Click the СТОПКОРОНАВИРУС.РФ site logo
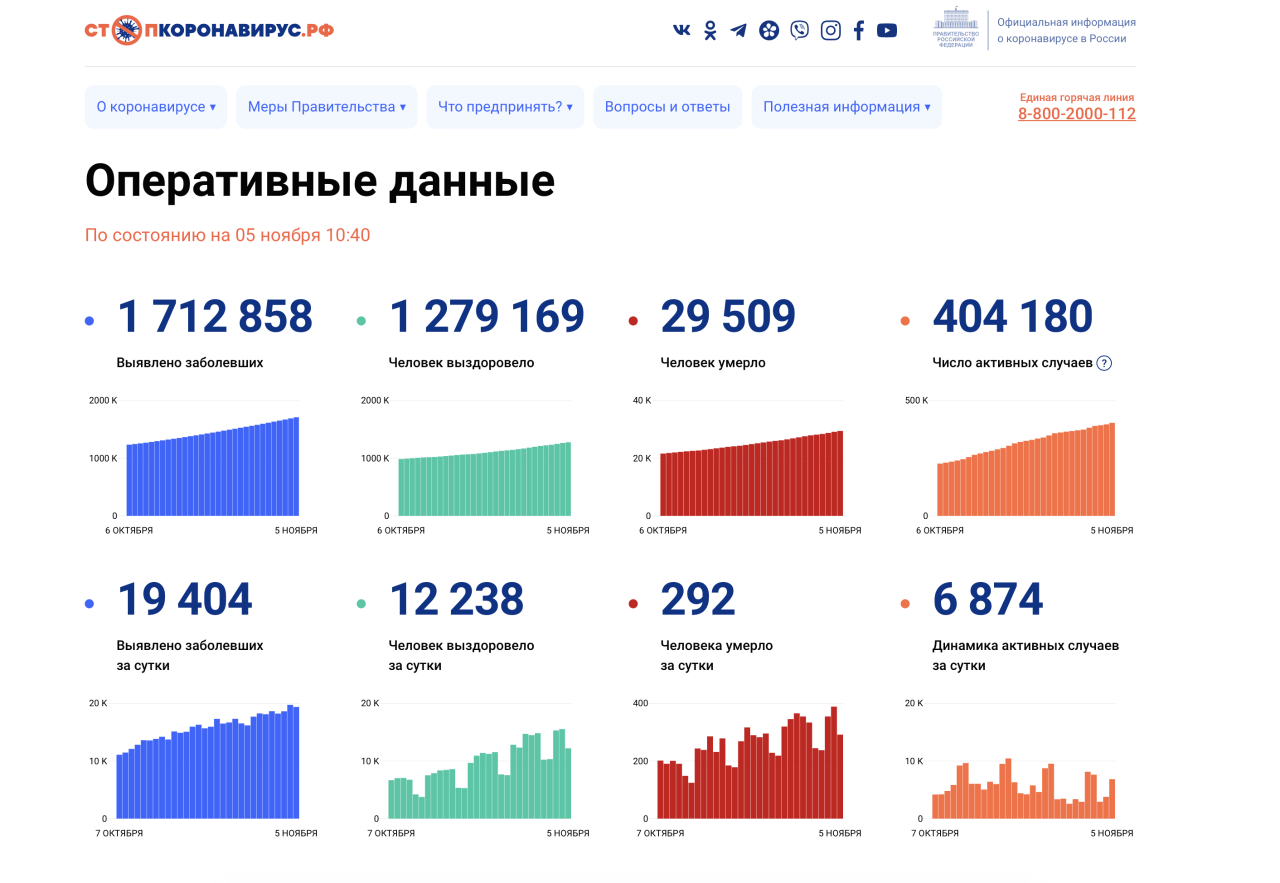The height and width of the screenshot is (883, 1280). (x=210, y=30)
